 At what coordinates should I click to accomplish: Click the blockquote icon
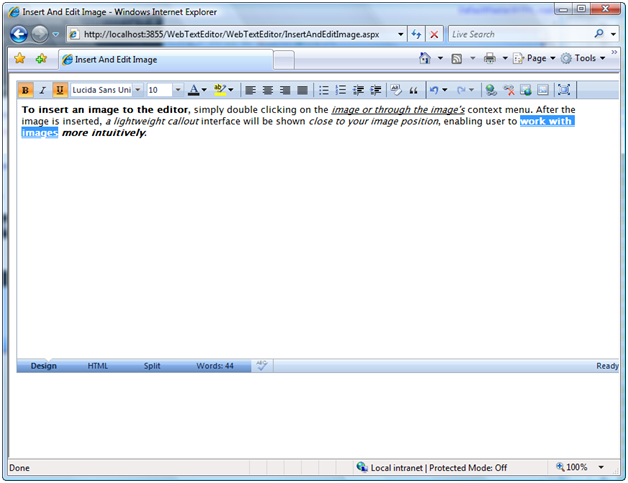411,90
